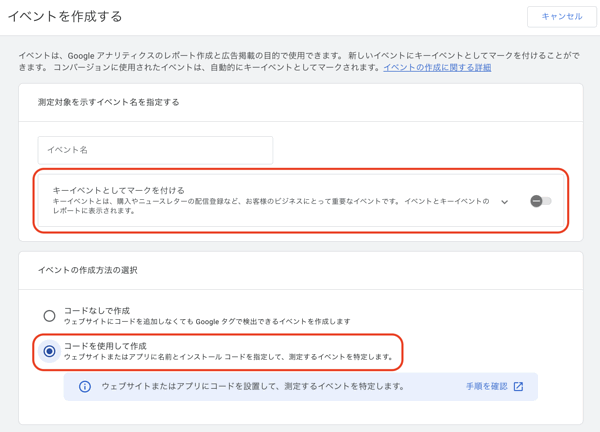The width and height of the screenshot is (600, 432).
Task: Expand the key event description chevron
Action: tap(505, 202)
